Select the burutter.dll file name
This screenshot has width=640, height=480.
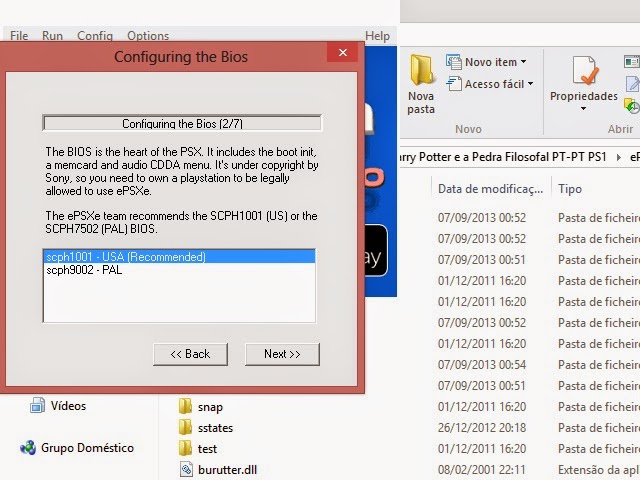click(x=227, y=470)
